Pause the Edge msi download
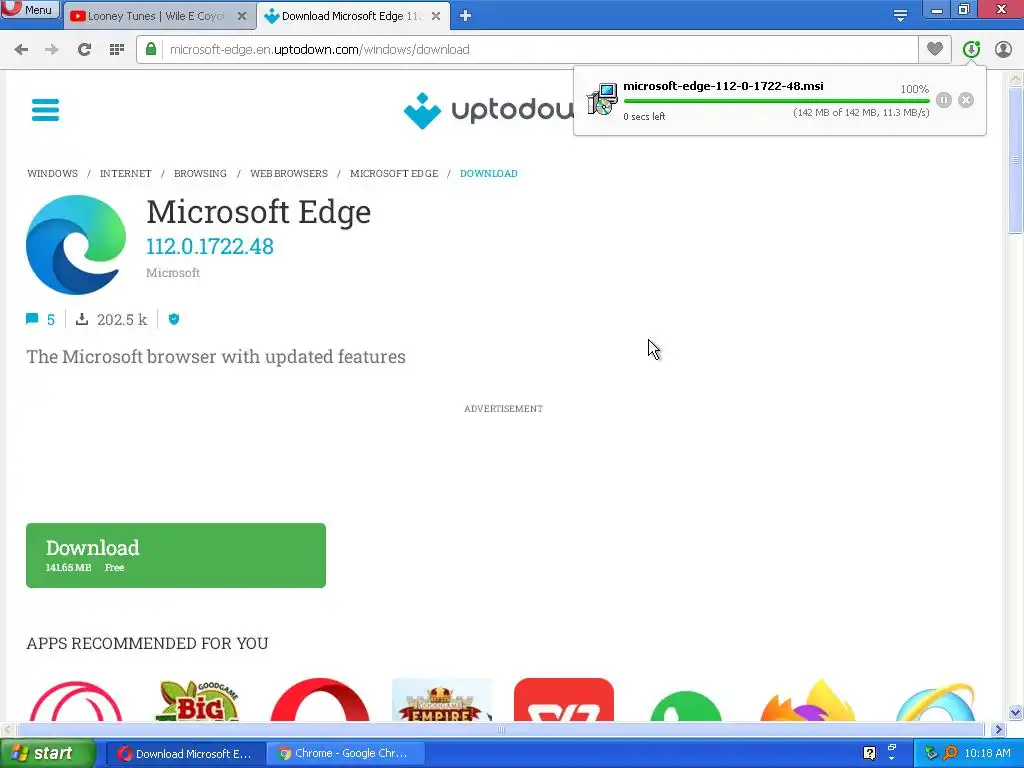Image resolution: width=1024 pixels, height=768 pixels. [944, 100]
